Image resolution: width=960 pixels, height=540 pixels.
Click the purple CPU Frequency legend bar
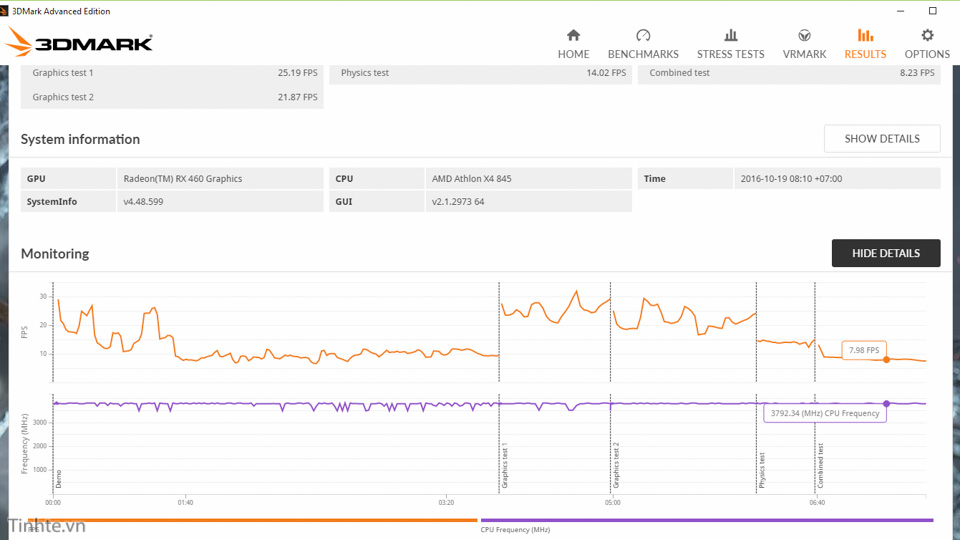(x=707, y=520)
